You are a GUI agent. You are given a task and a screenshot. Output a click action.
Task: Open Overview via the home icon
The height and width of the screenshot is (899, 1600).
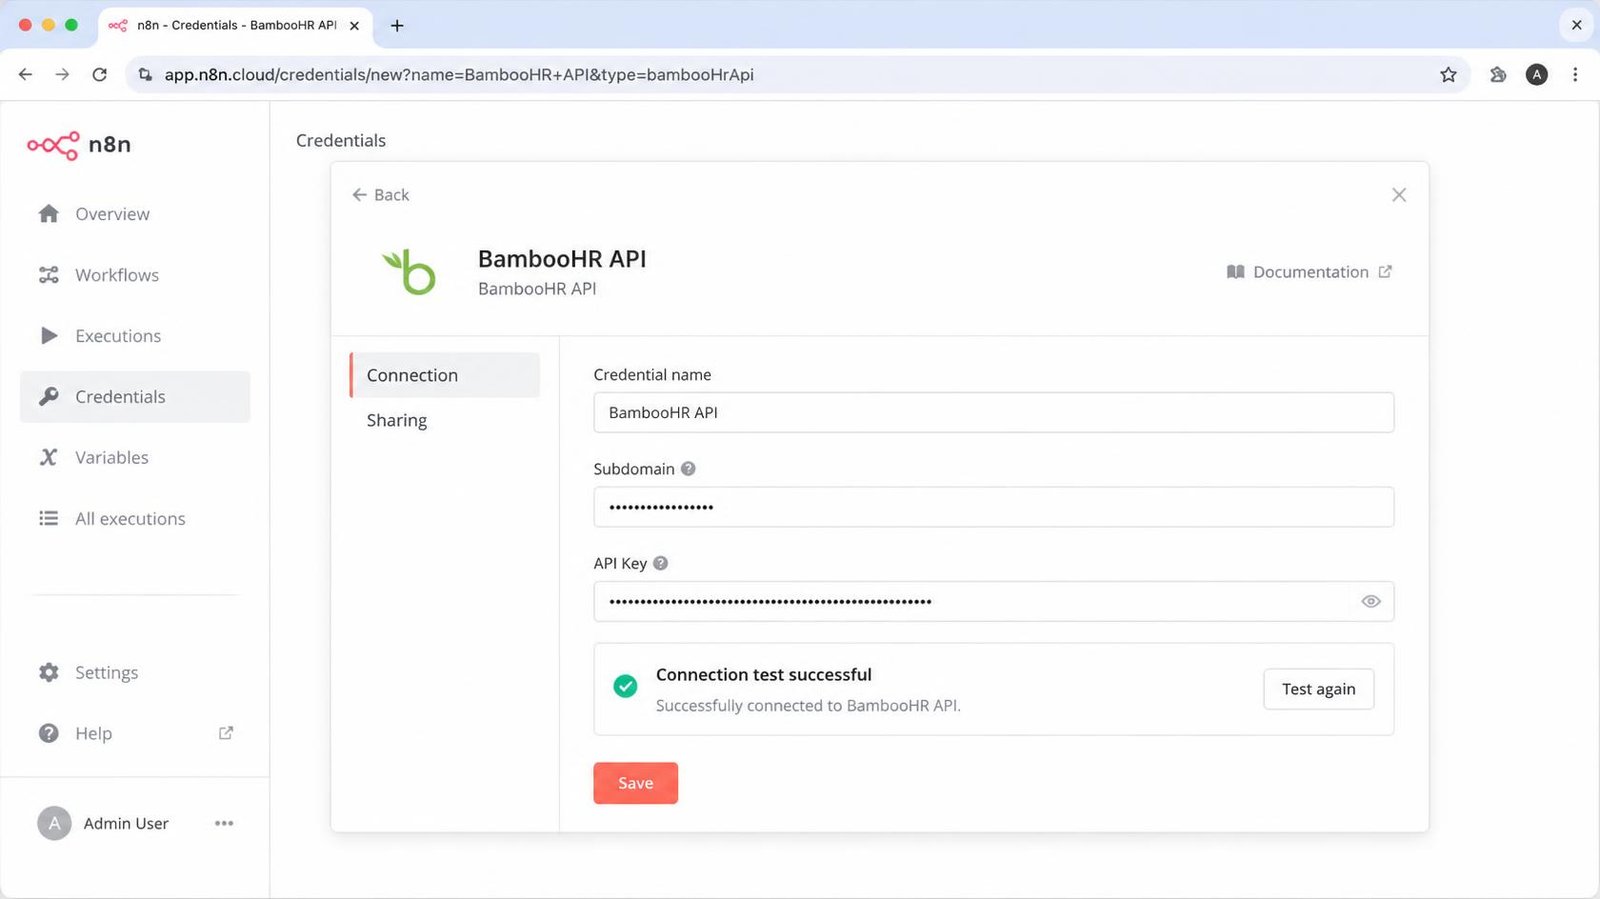coord(48,214)
